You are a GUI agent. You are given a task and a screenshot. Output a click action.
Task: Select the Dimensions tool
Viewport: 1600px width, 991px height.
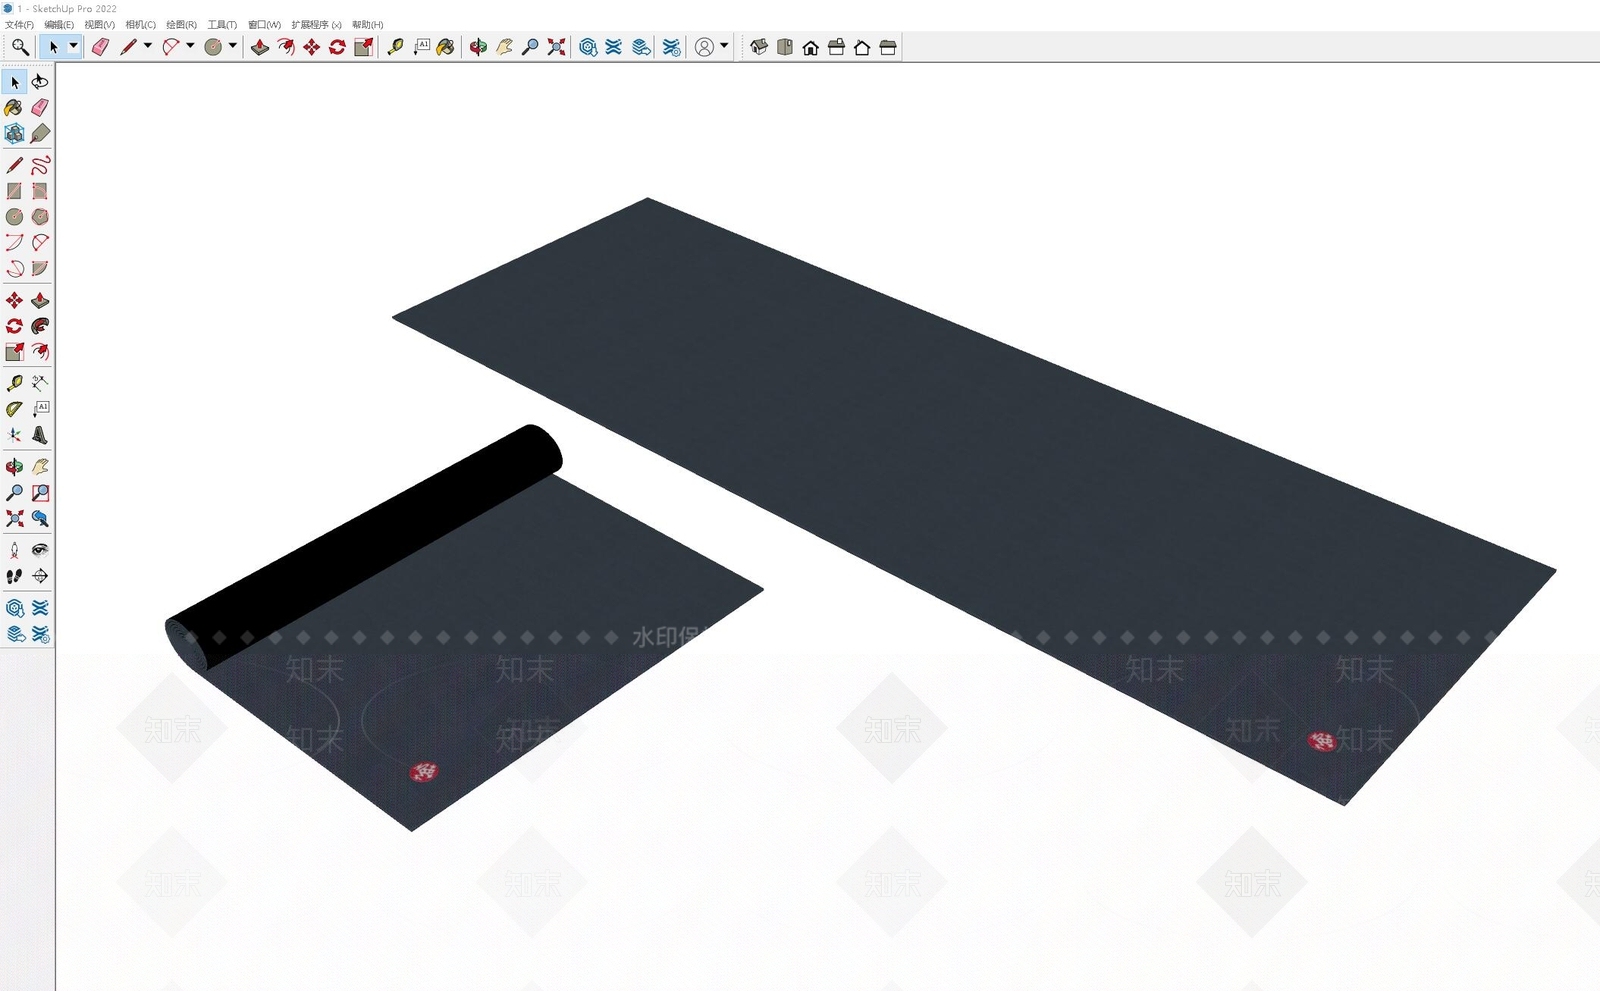point(40,383)
